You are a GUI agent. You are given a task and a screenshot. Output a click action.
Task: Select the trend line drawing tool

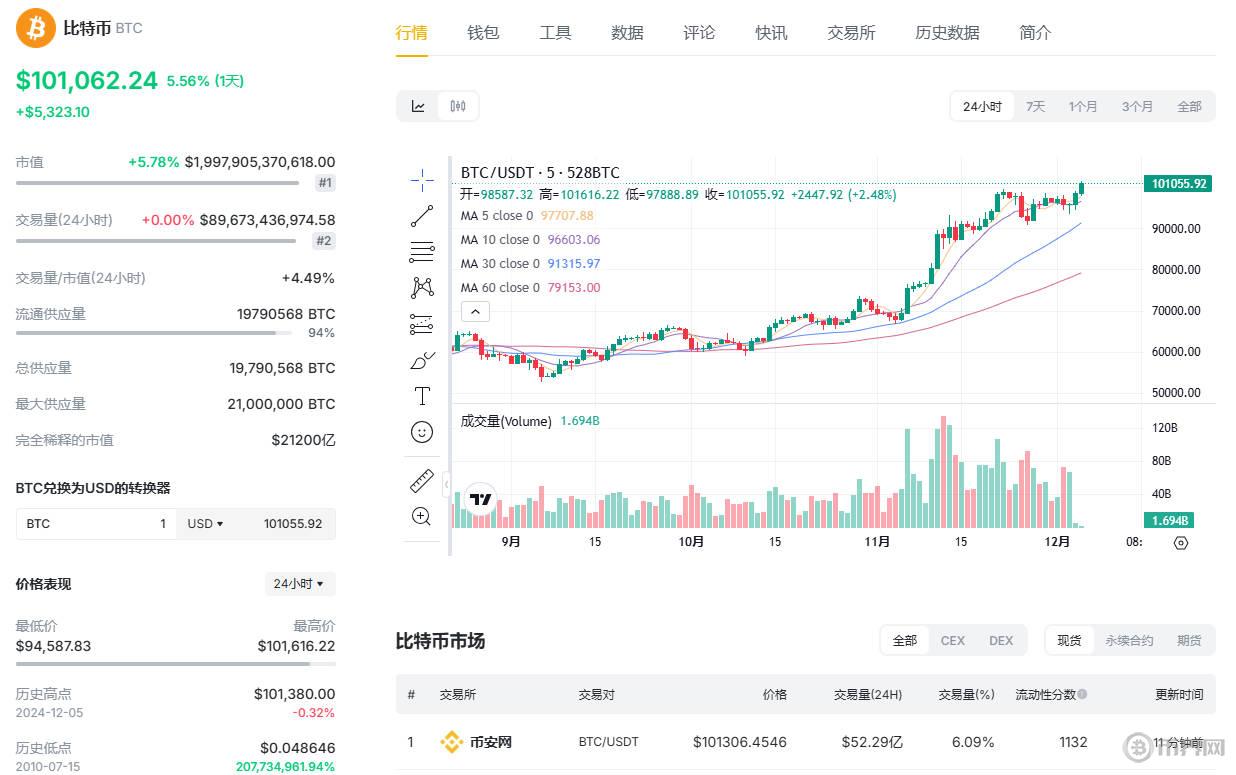pos(422,216)
